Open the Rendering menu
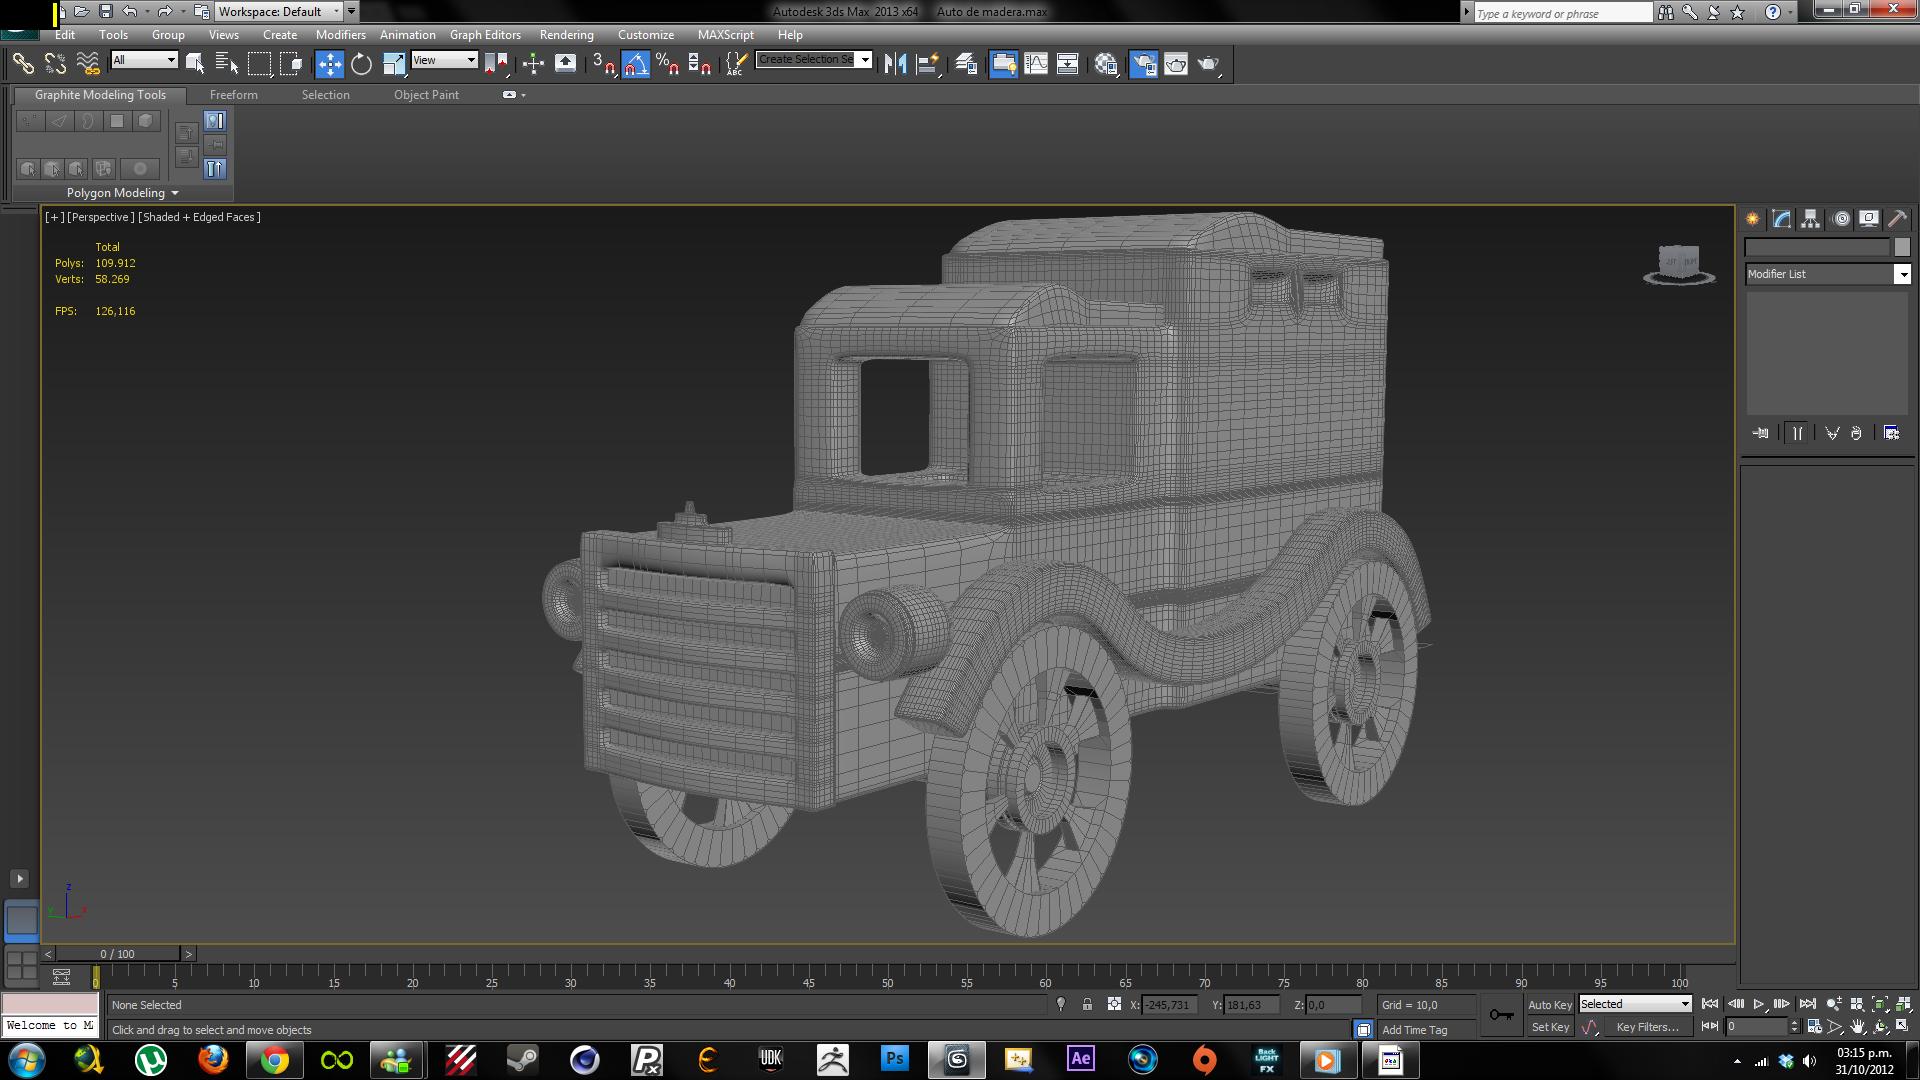 pos(566,35)
